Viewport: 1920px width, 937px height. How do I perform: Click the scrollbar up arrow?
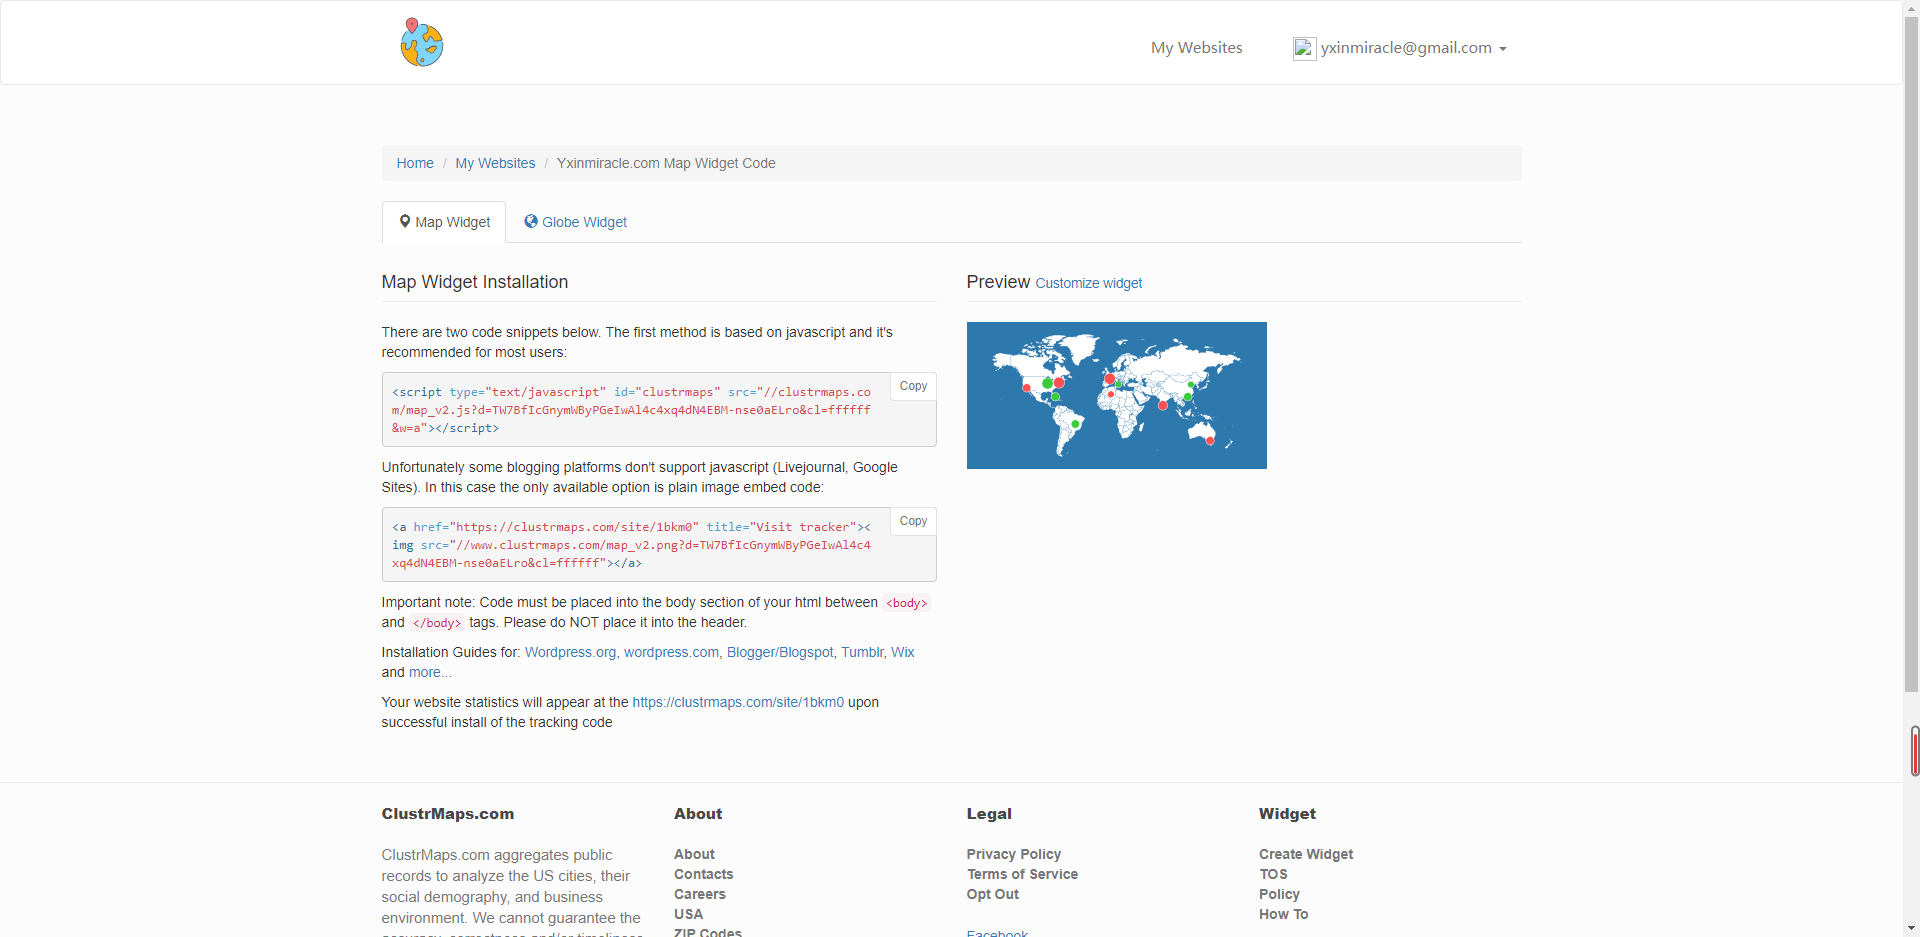[x=1911, y=8]
